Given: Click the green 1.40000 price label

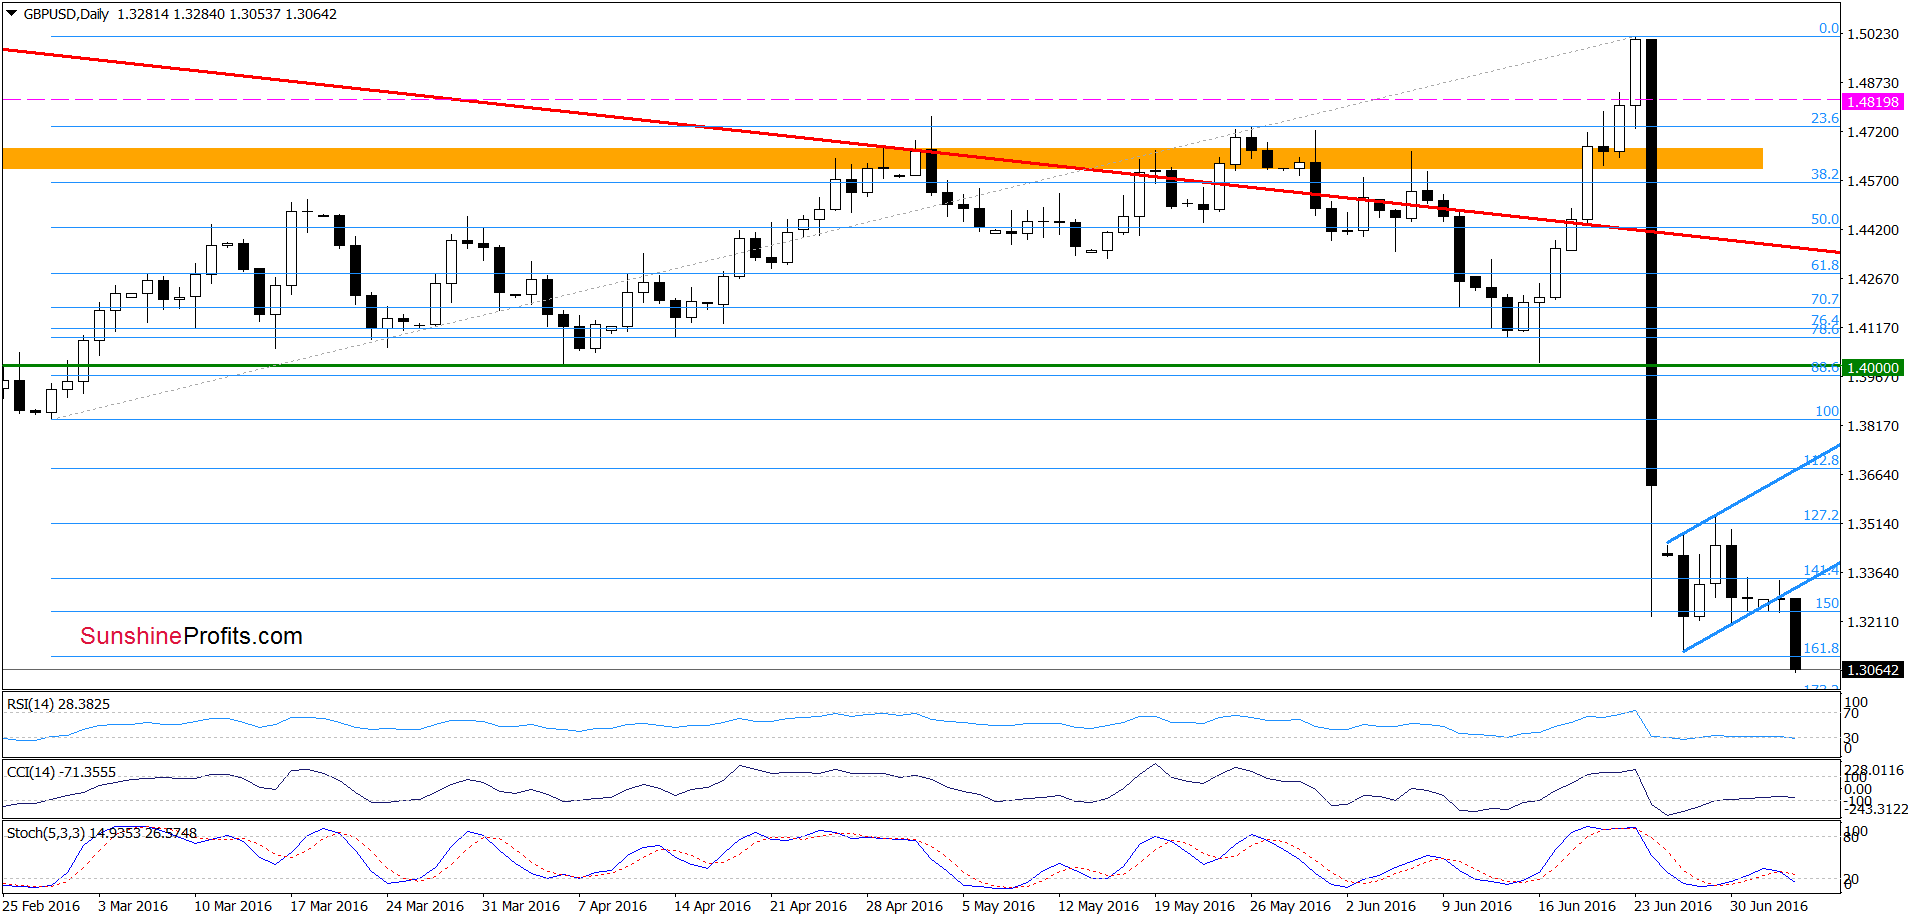Looking at the screenshot, I should click(x=1872, y=368).
